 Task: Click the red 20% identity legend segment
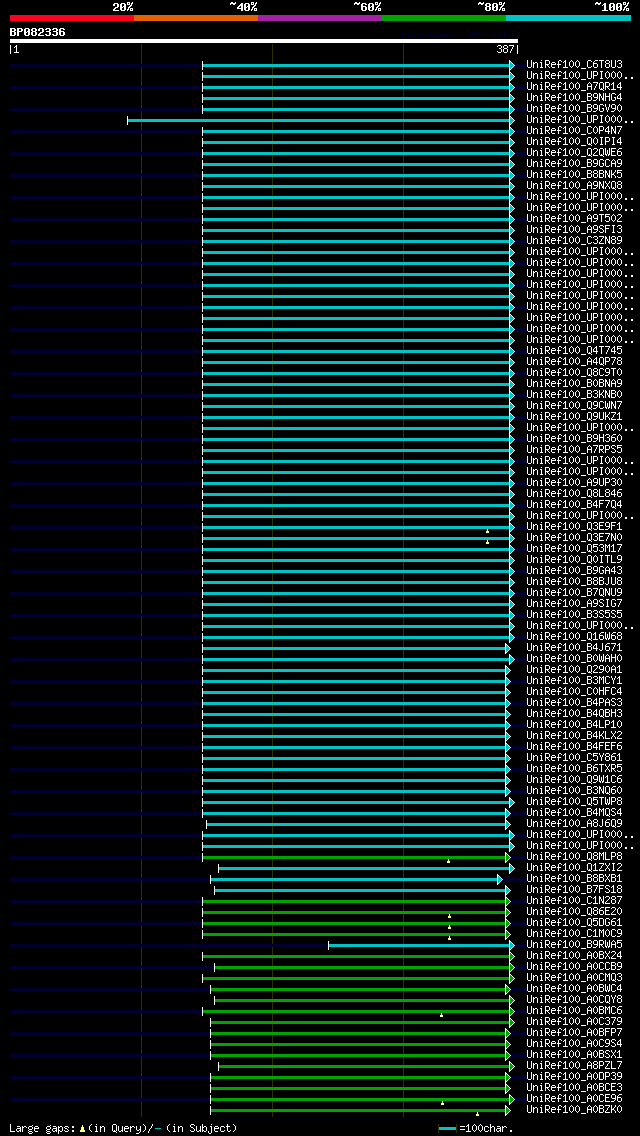click(x=72, y=17)
